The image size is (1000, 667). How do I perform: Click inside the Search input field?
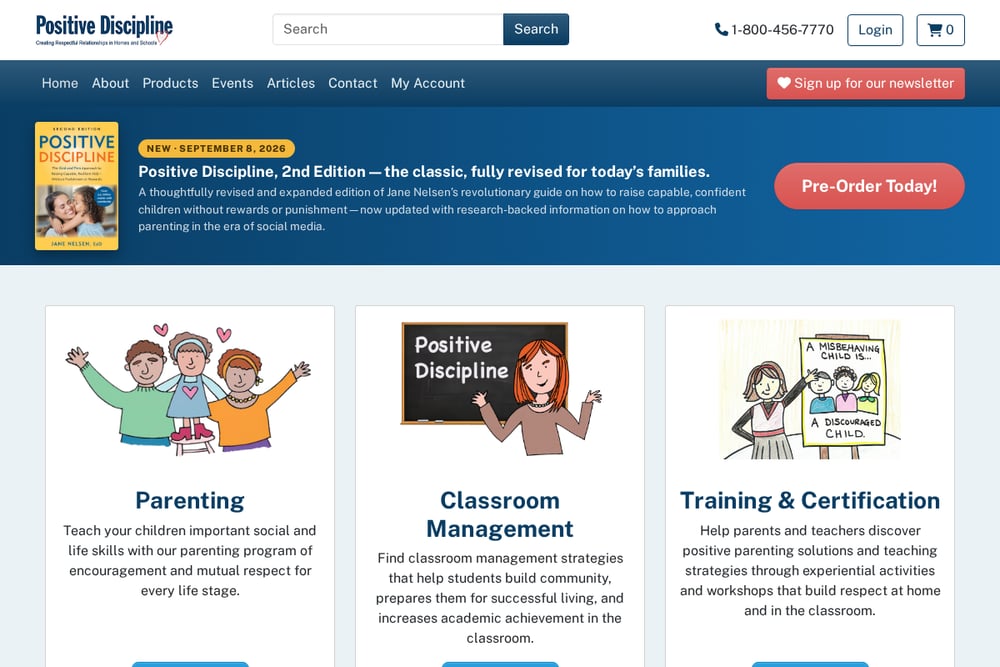[388, 29]
